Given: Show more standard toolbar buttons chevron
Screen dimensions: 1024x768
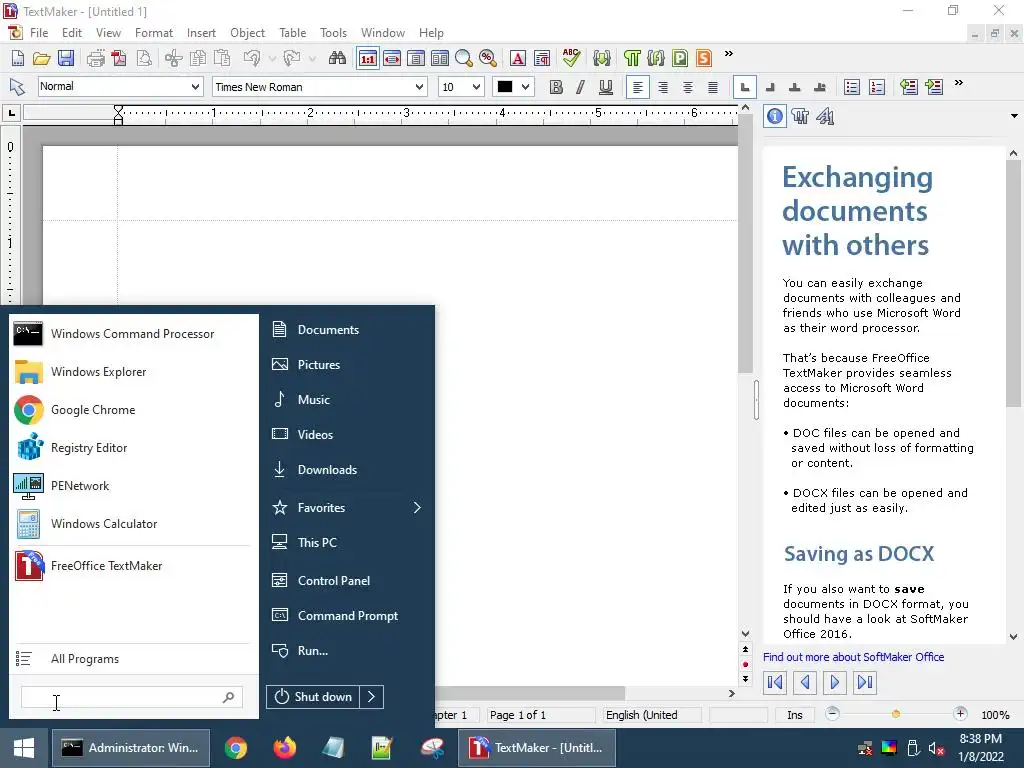Looking at the screenshot, I should coord(729,54).
